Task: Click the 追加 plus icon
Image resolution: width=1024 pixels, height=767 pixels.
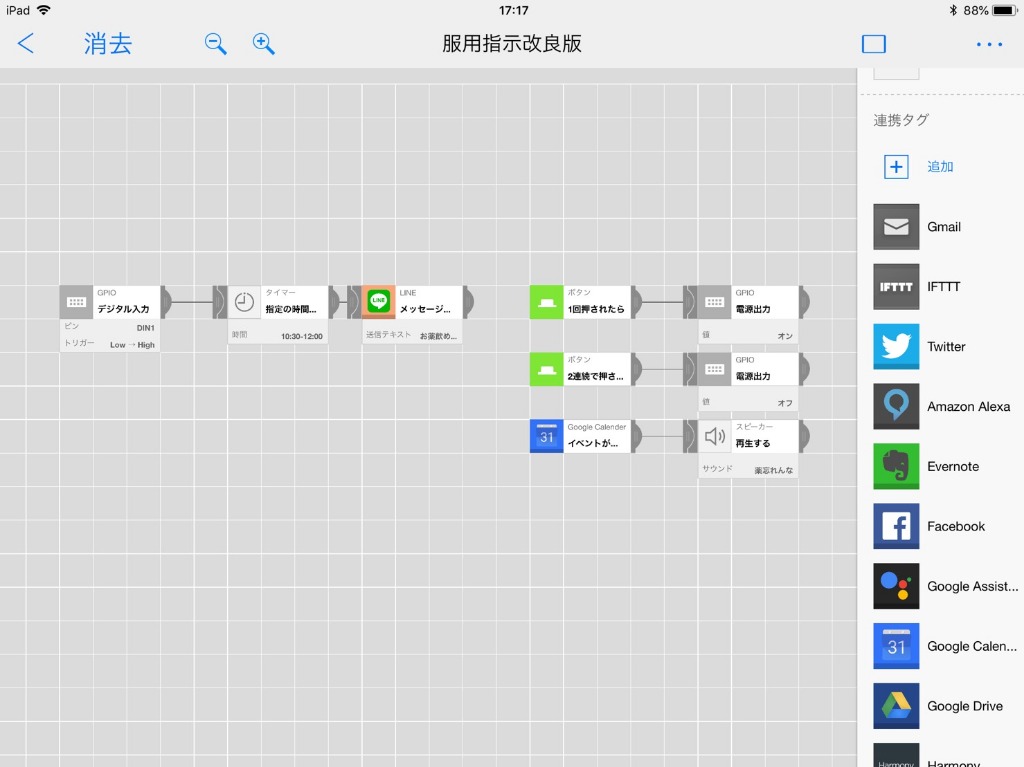Action: coord(896,167)
